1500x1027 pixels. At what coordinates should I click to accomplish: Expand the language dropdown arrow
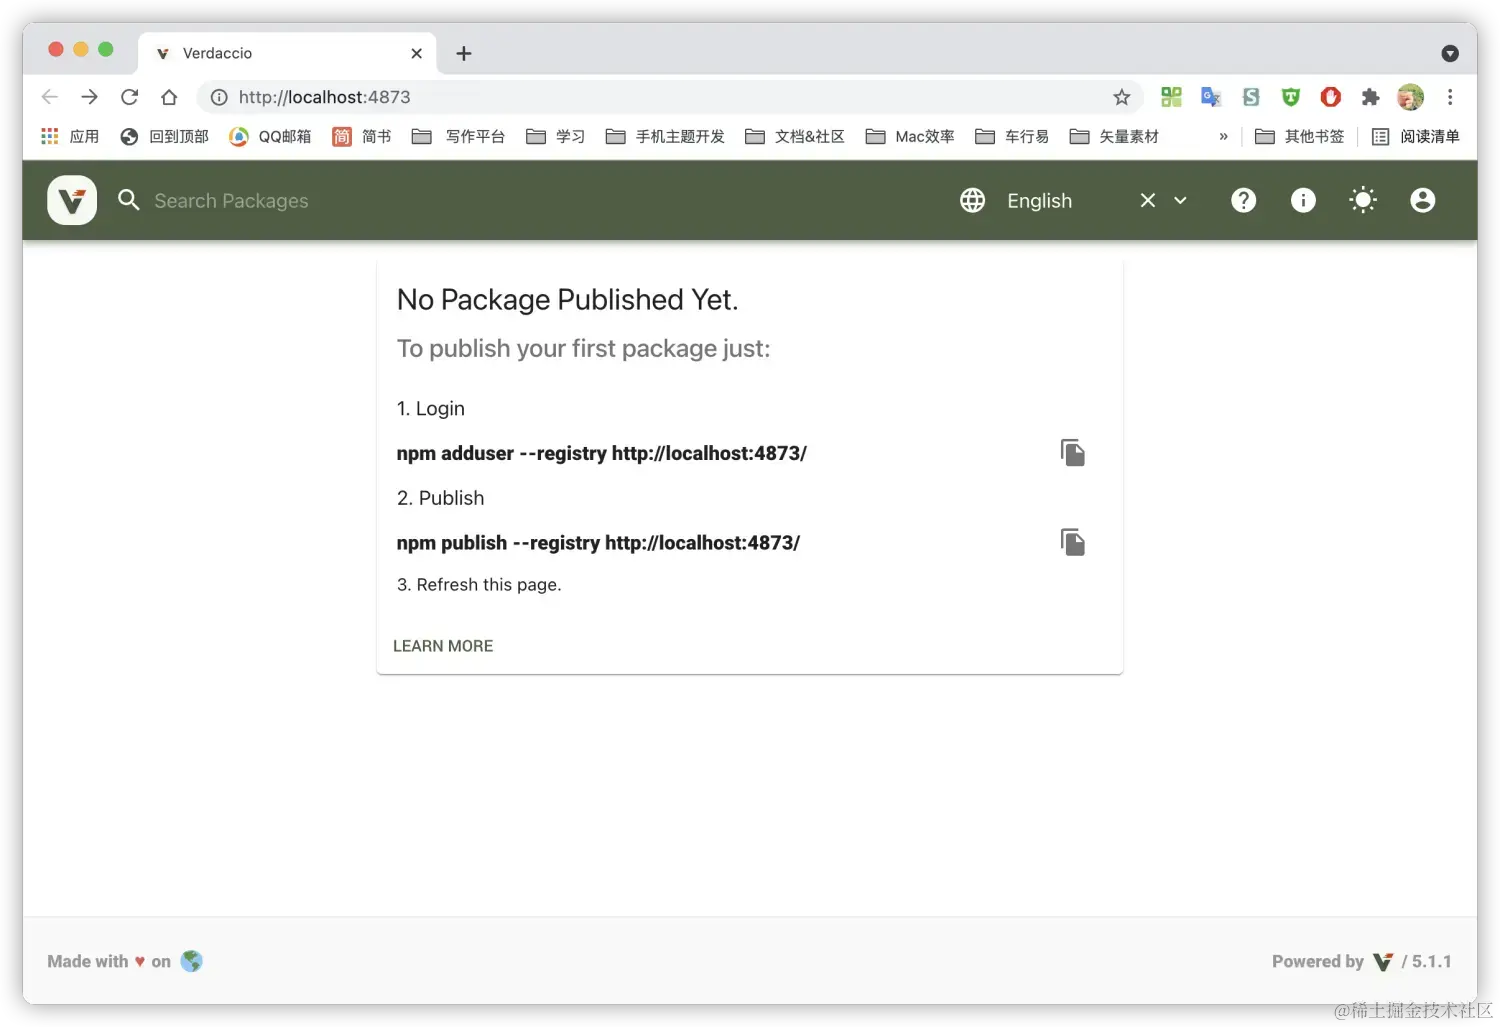click(1180, 200)
